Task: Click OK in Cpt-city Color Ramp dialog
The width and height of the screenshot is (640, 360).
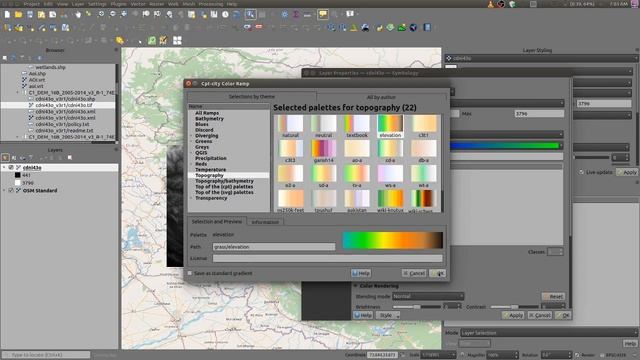Action: pyautogui.click(x=438, y=273)
